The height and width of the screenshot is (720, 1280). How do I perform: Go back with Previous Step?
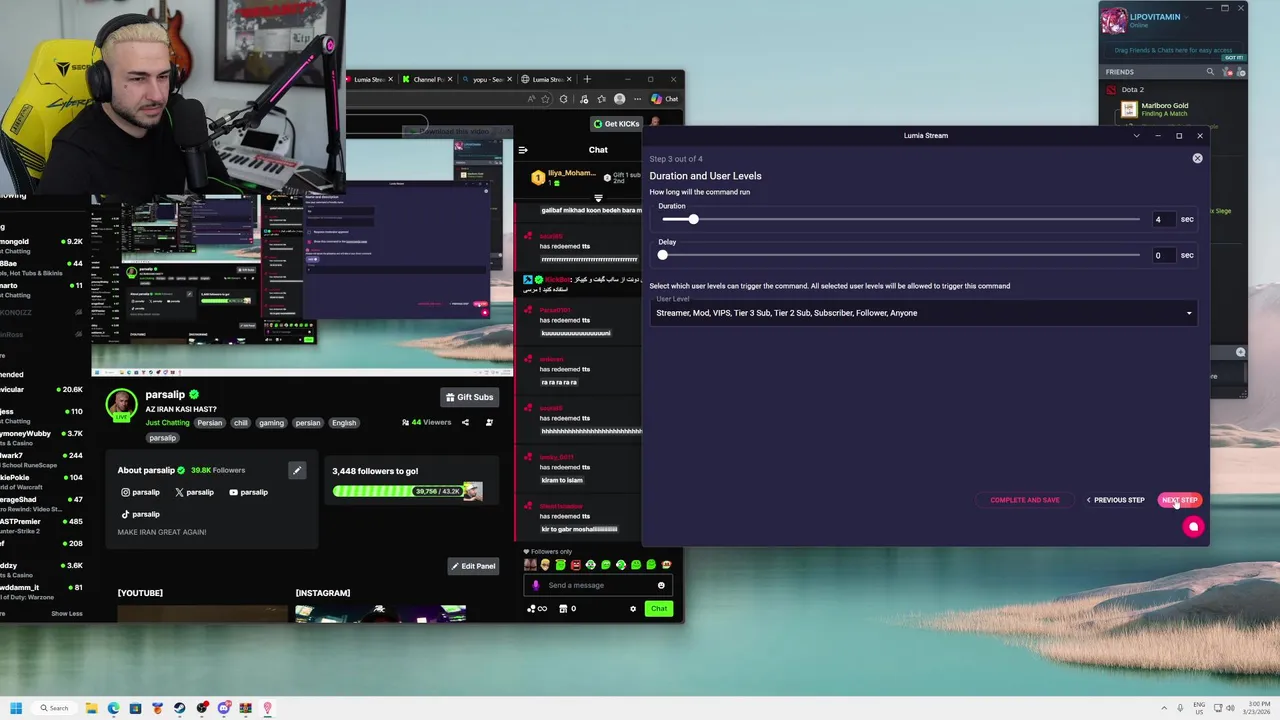pyautogui.click(x=1115, y=500)
